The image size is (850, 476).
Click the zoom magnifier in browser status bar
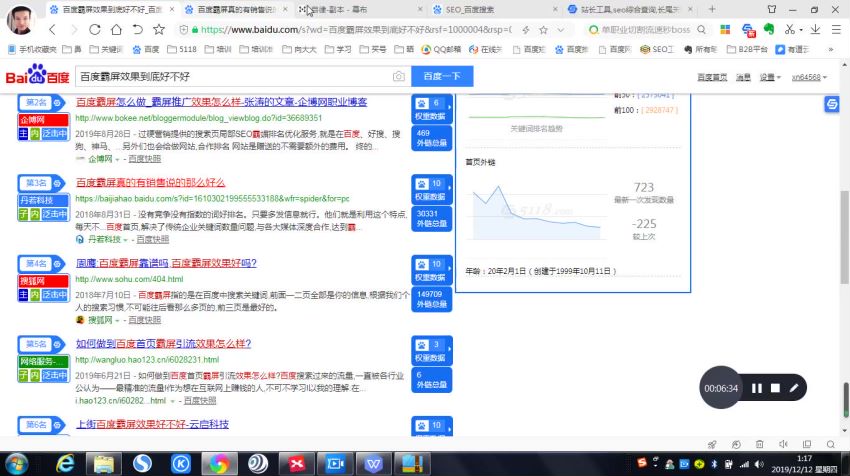click(830, 445)
